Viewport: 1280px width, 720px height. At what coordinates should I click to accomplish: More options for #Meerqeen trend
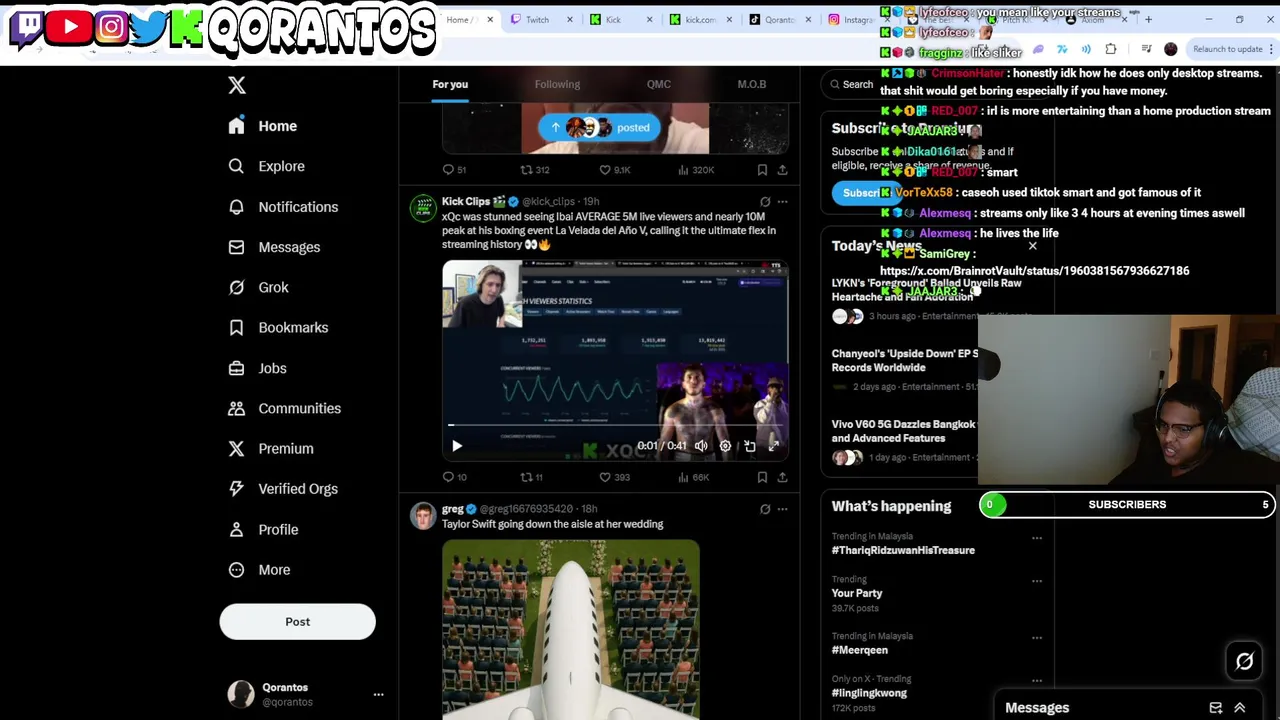click(1037, 638)
